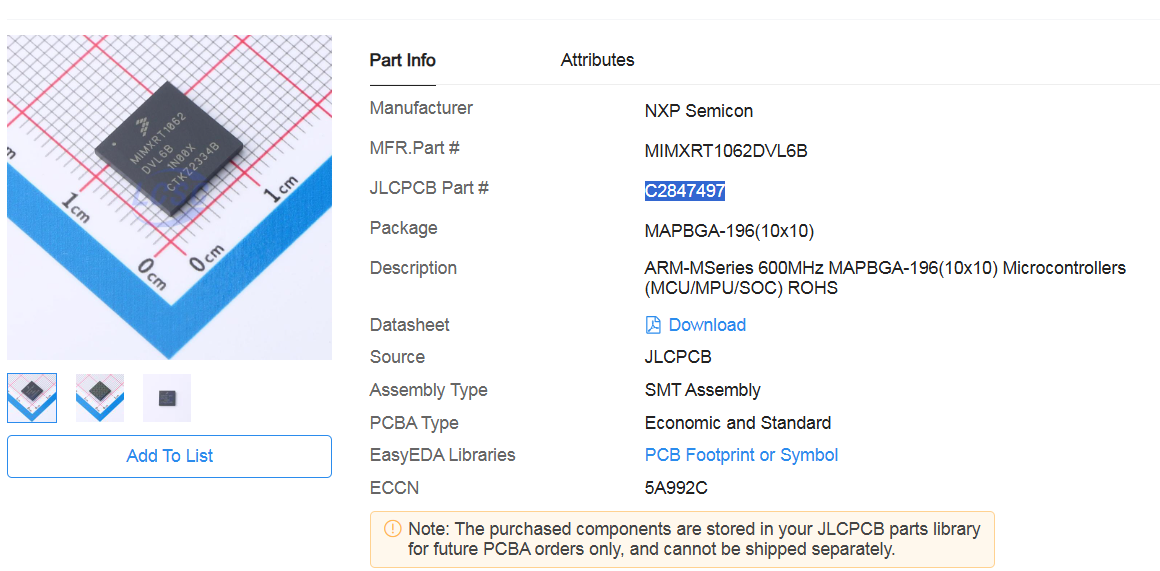The image size is (1160, 571).
Task: Click the note text about purchased components
Action: 693,538
